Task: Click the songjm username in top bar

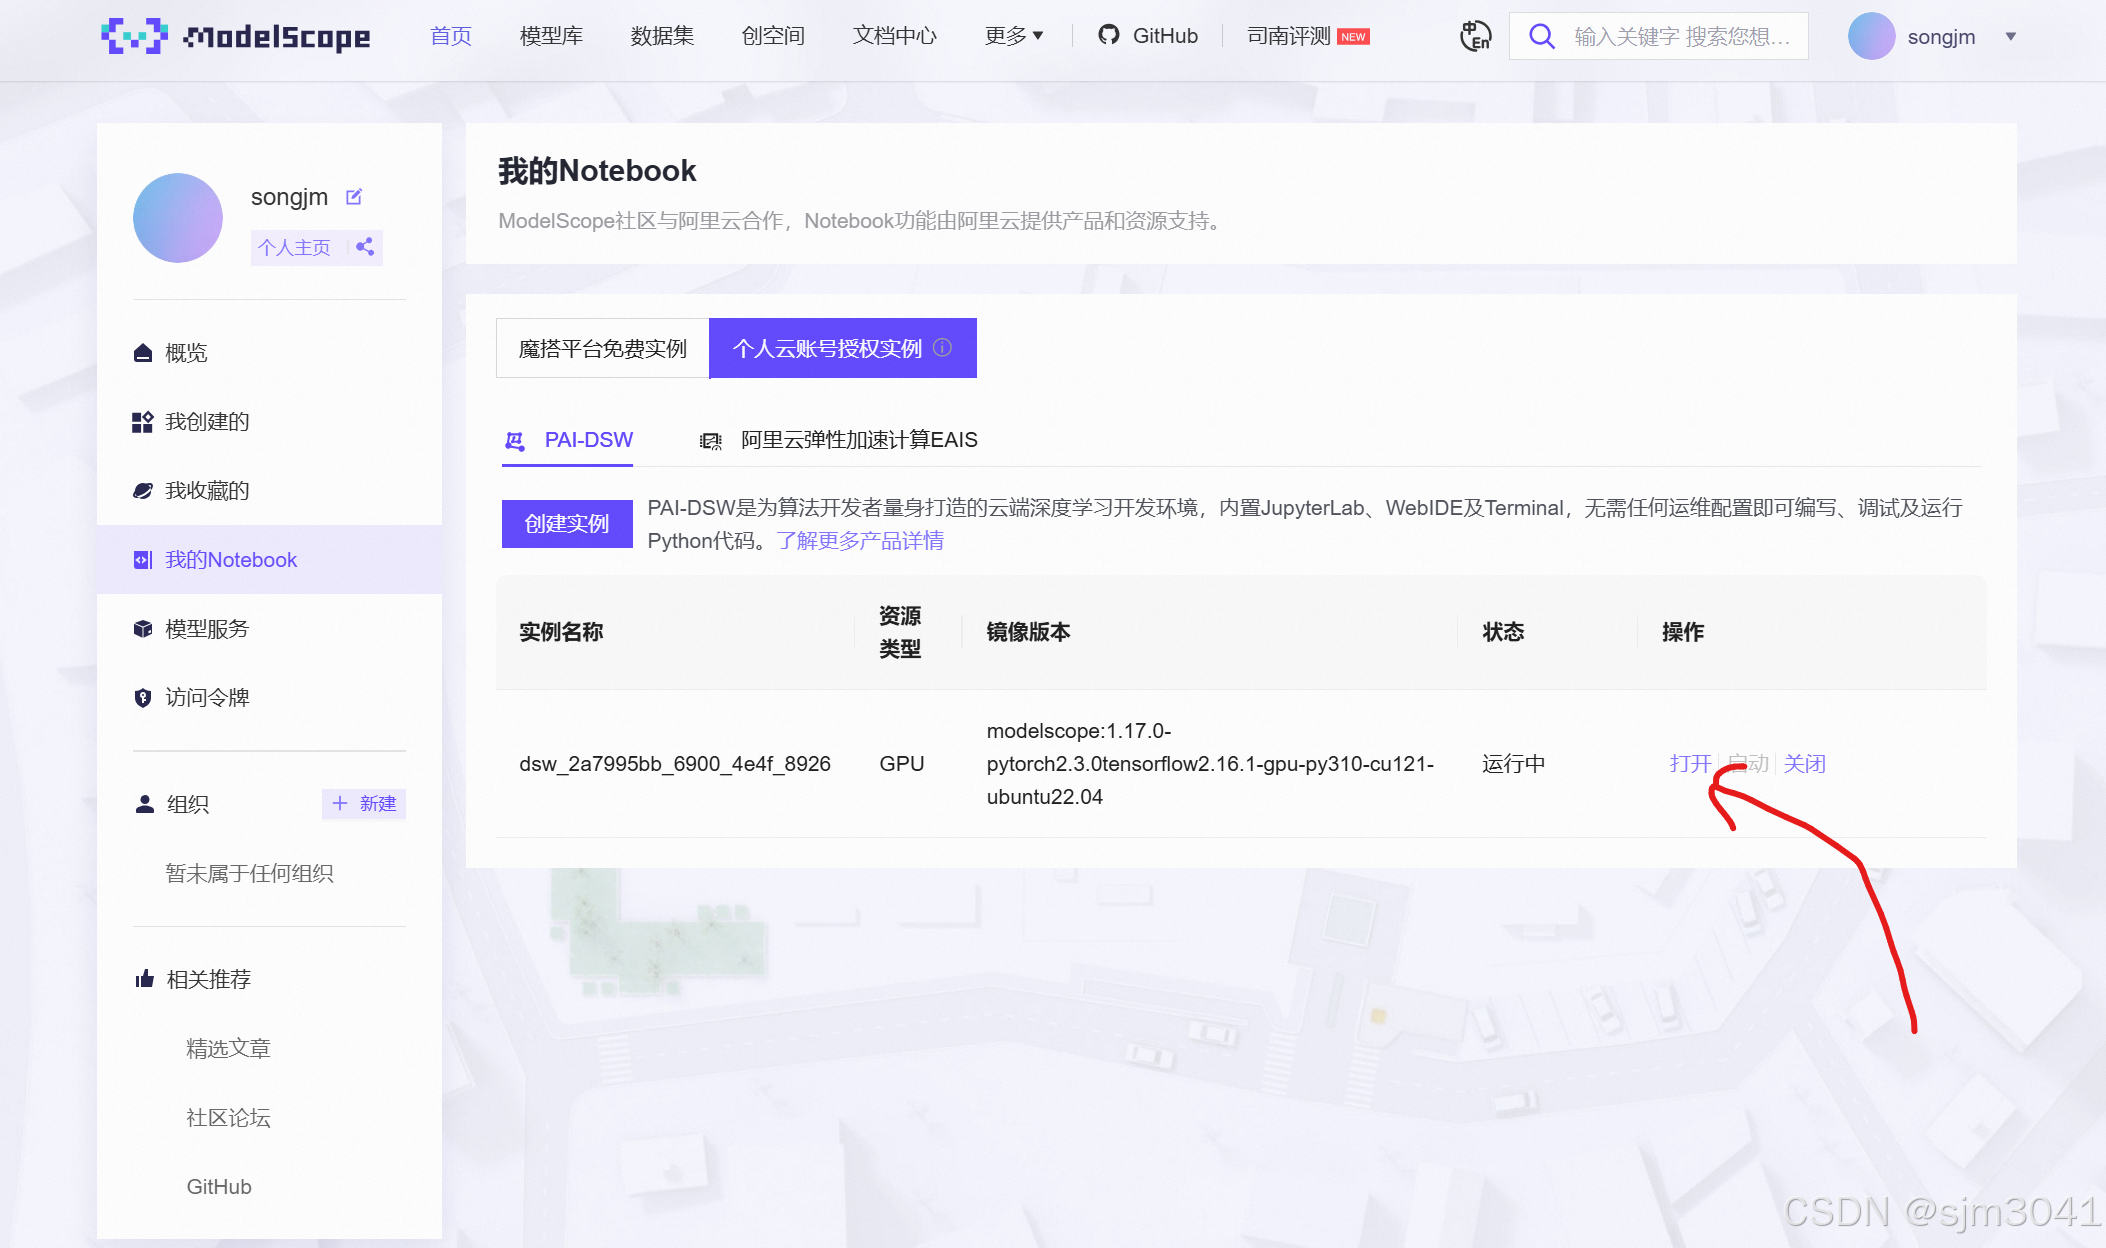Action: (1942, 37)
